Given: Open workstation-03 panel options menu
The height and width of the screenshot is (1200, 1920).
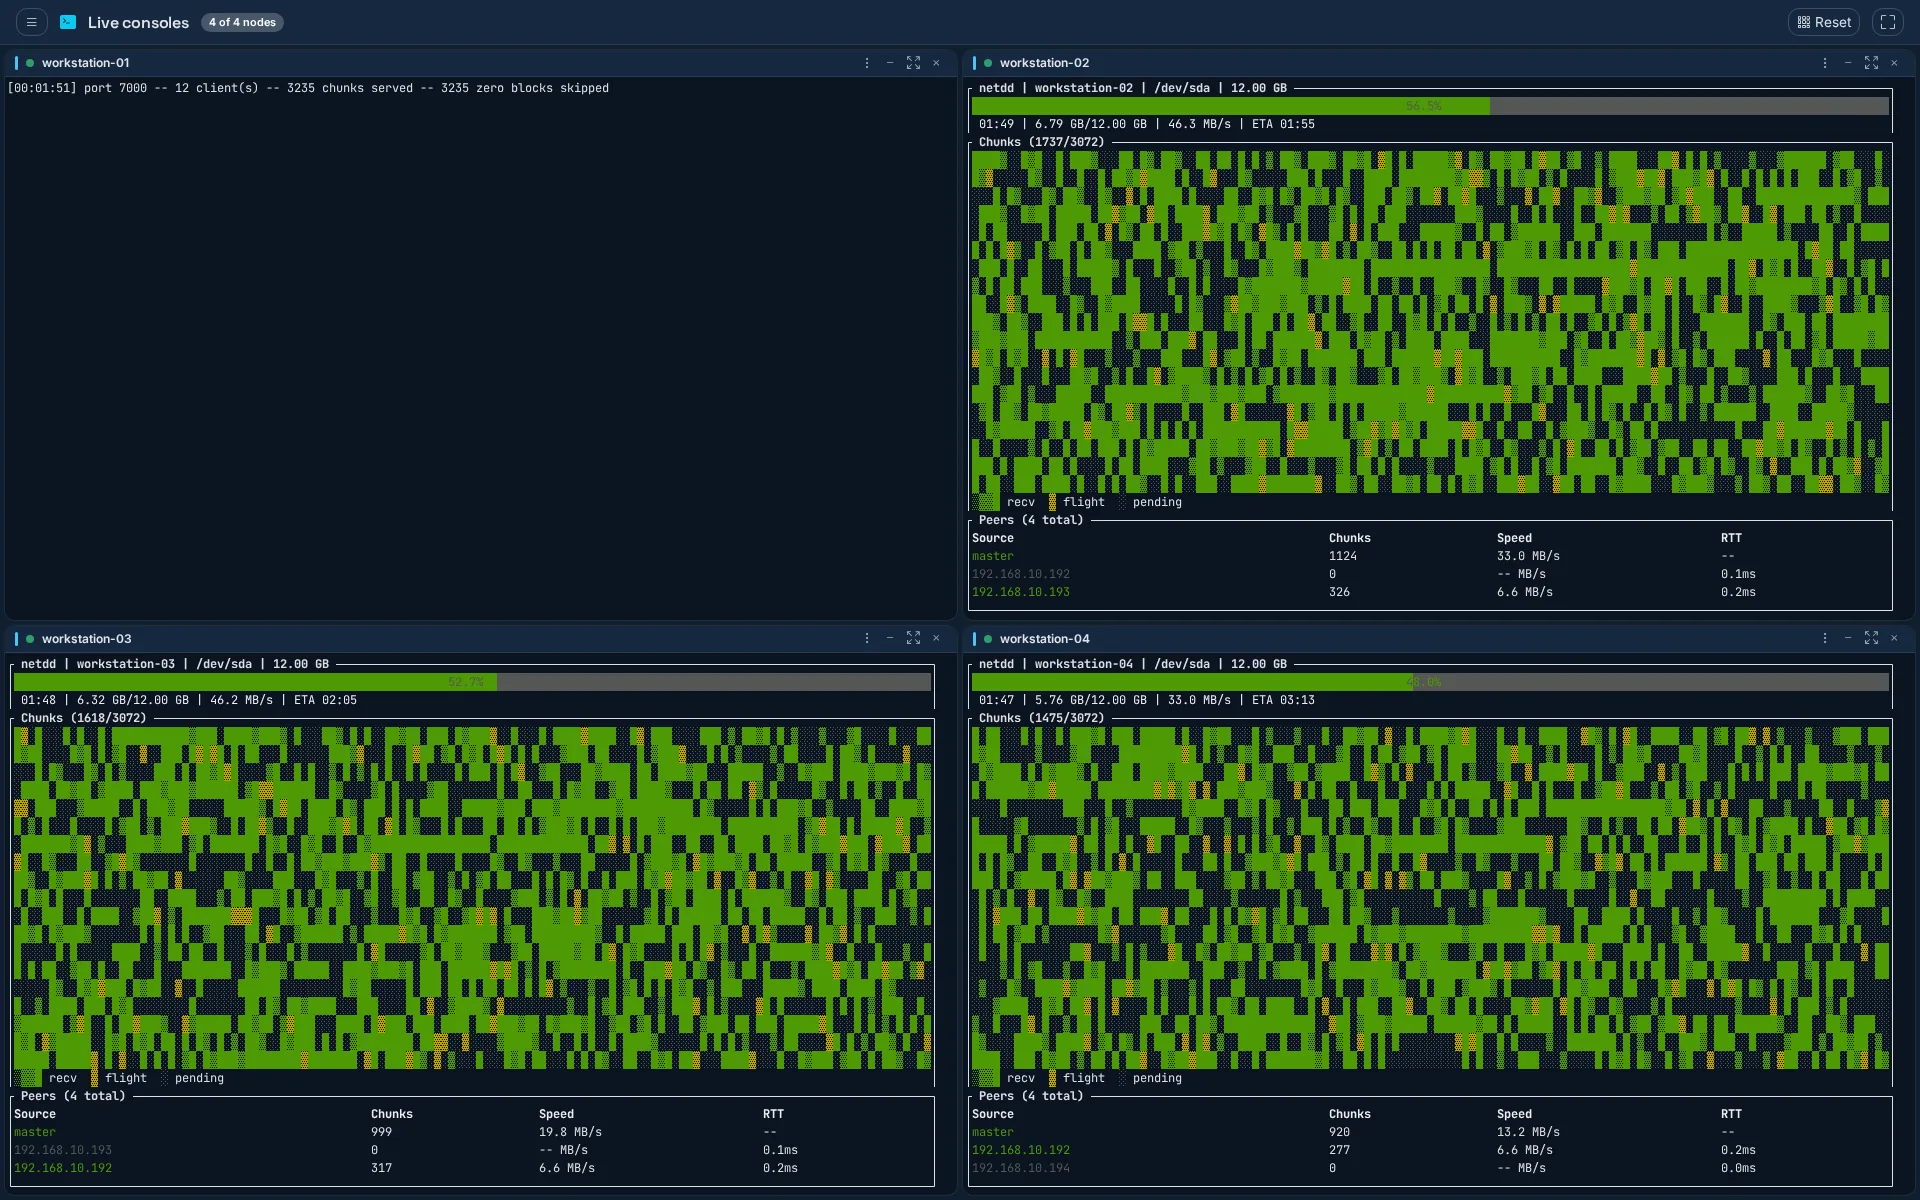Looking at the screenshot, I should click(x=867, y=639).
